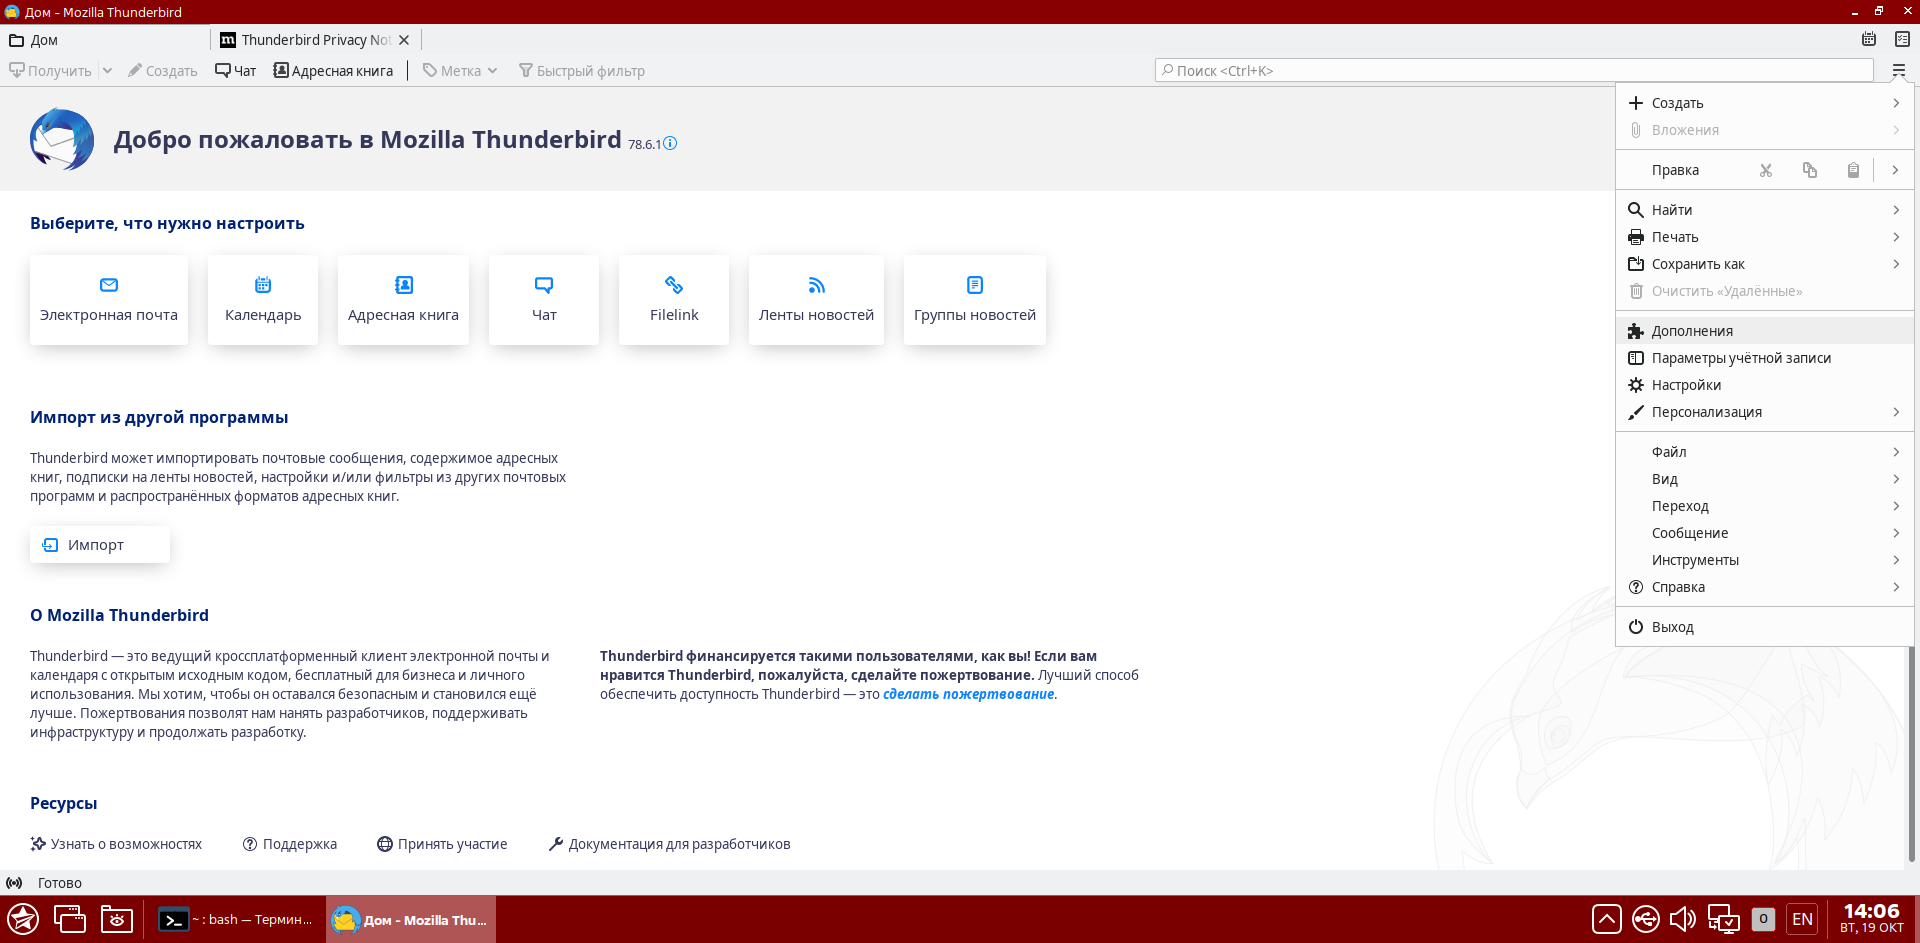Follow the сделать пожертвование link
The height and width of the screenshot is (943, 1920).
coord(968,694)
